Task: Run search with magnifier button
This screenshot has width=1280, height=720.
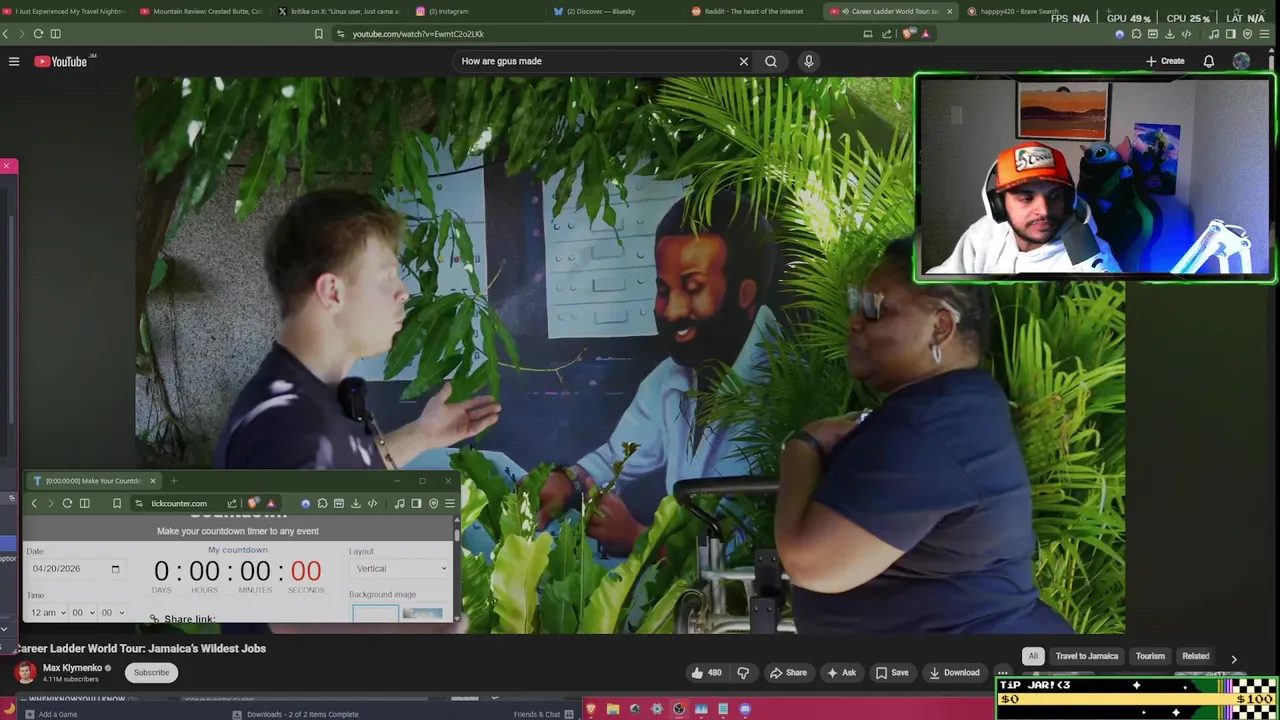Action: click(x=771, y=61)
